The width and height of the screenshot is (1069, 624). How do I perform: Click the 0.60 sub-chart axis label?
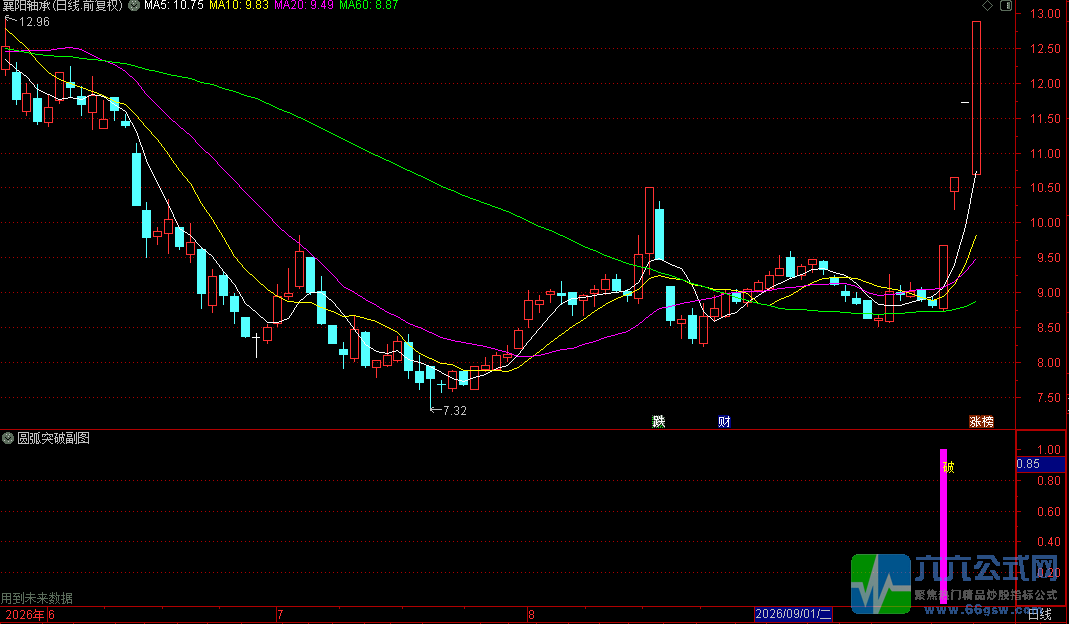(x=1049, y=511)
